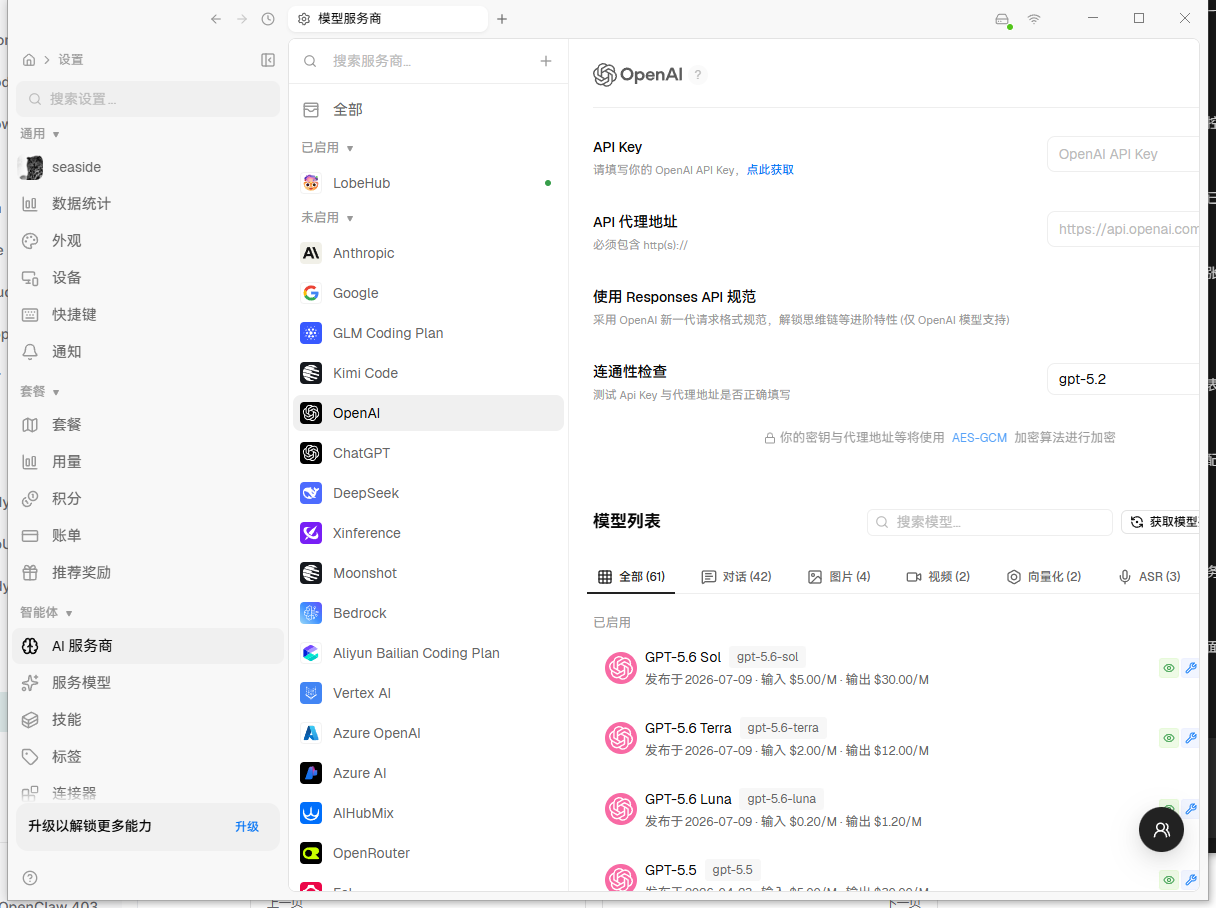Open the Anthropic provider
Image resolution: width=1216 pixels, height=908 pixels.
click(428, 253)
